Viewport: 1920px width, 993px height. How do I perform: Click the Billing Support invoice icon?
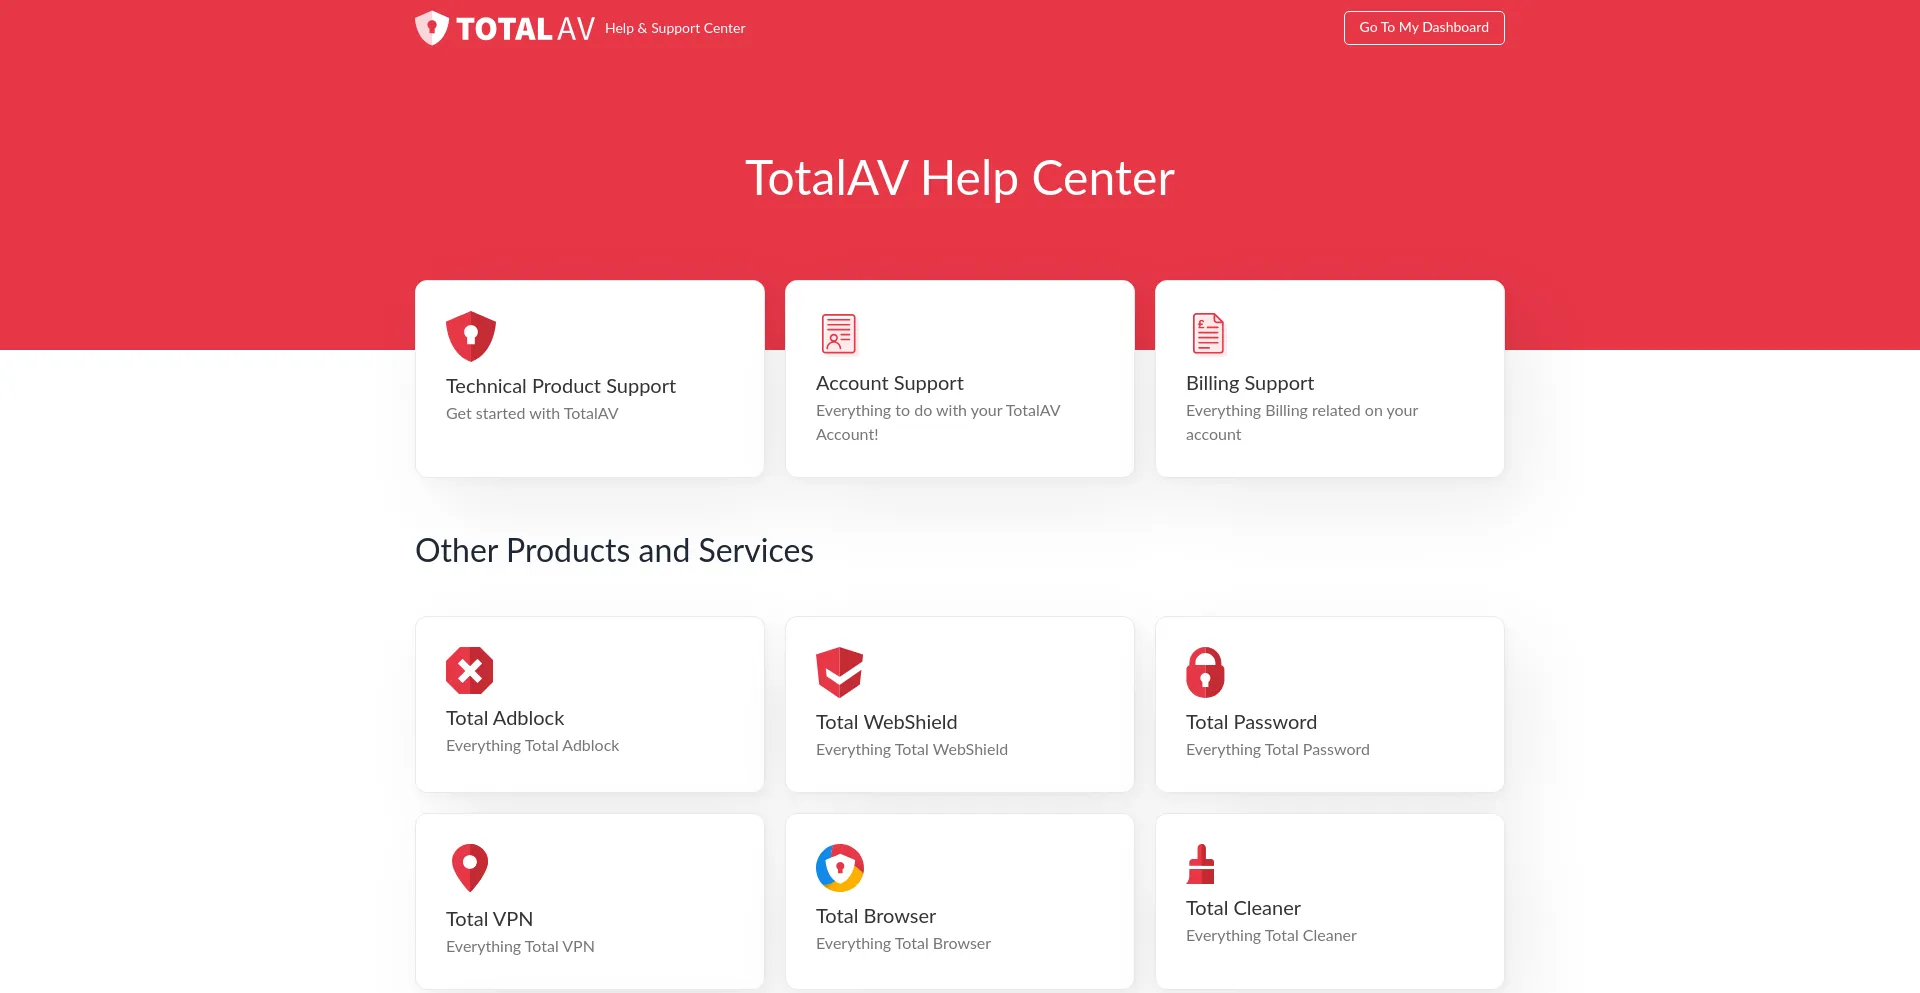coord(1208,334)
